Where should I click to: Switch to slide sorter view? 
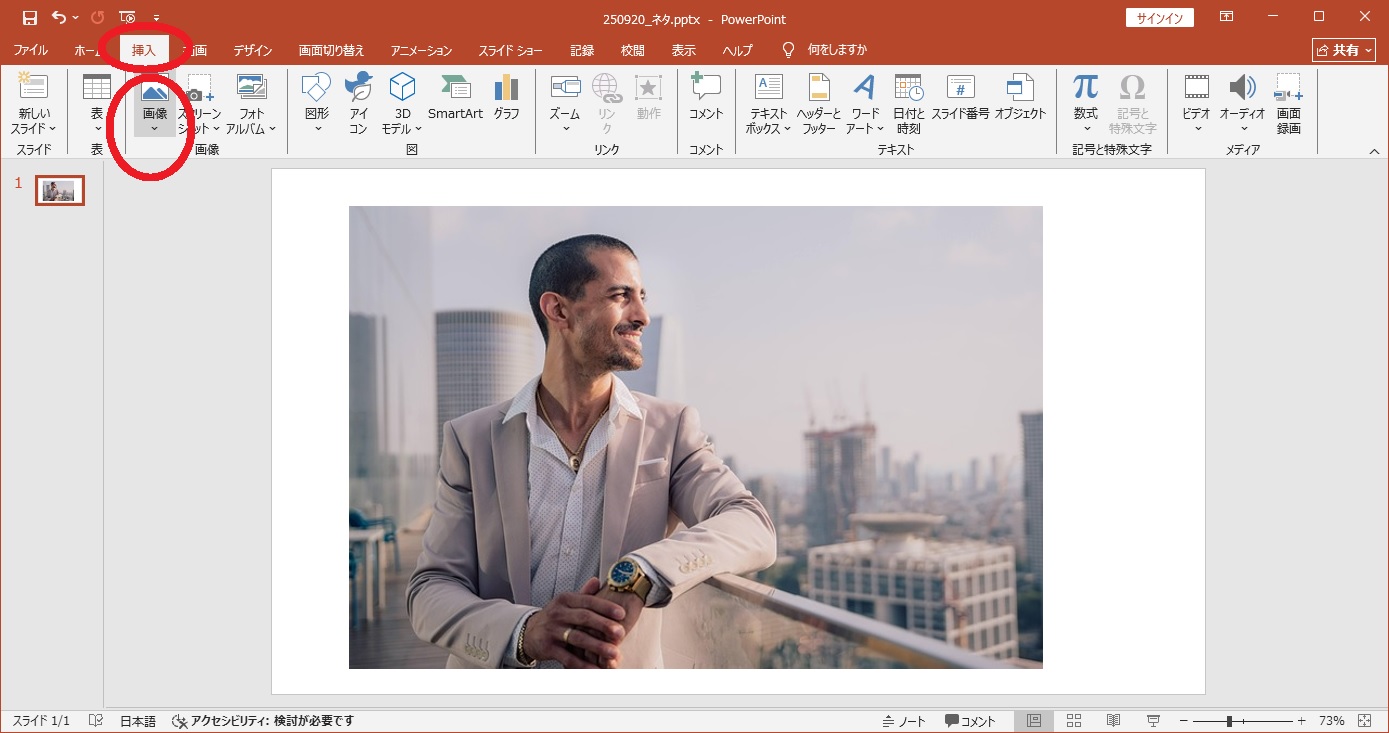[x=1074, y=721]
